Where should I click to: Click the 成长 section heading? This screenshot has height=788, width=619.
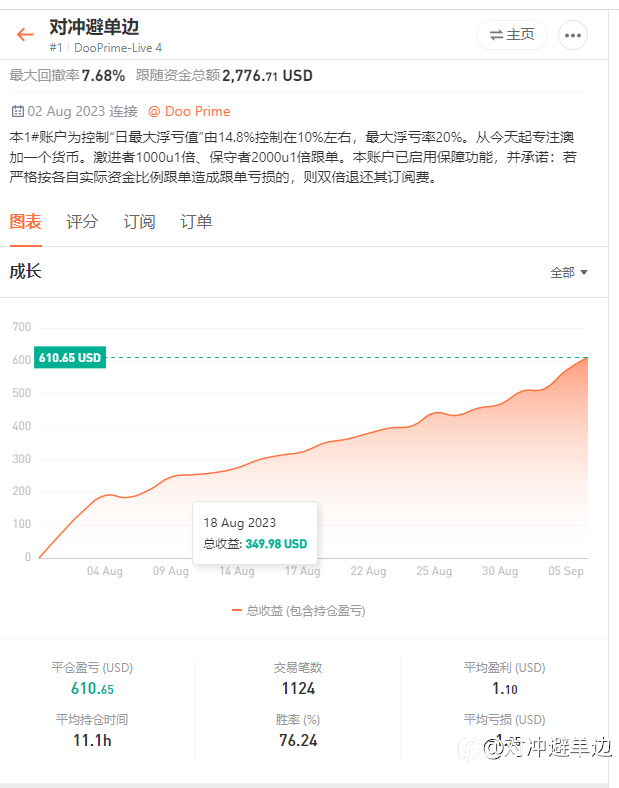point(26,271)
